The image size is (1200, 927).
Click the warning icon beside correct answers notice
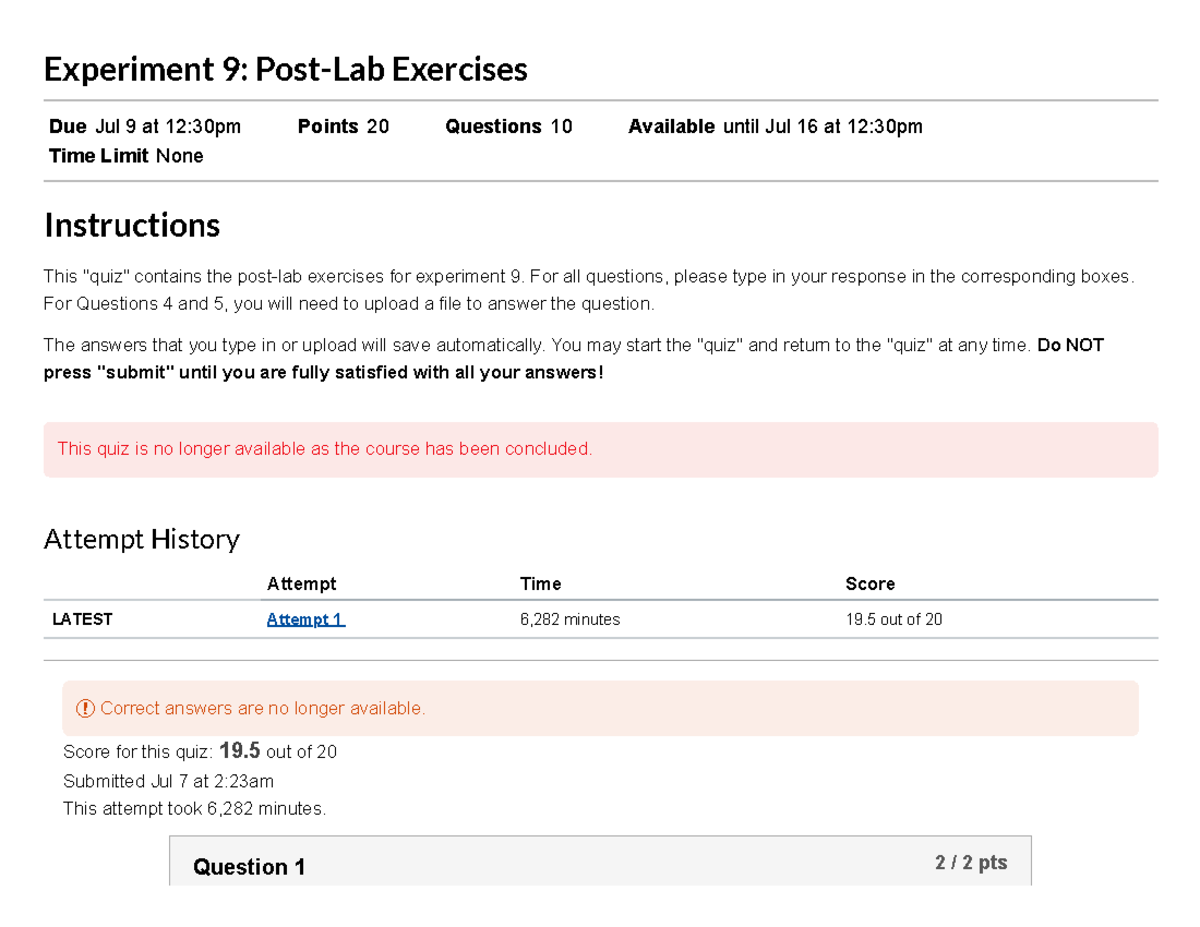(x=86, y=708)
